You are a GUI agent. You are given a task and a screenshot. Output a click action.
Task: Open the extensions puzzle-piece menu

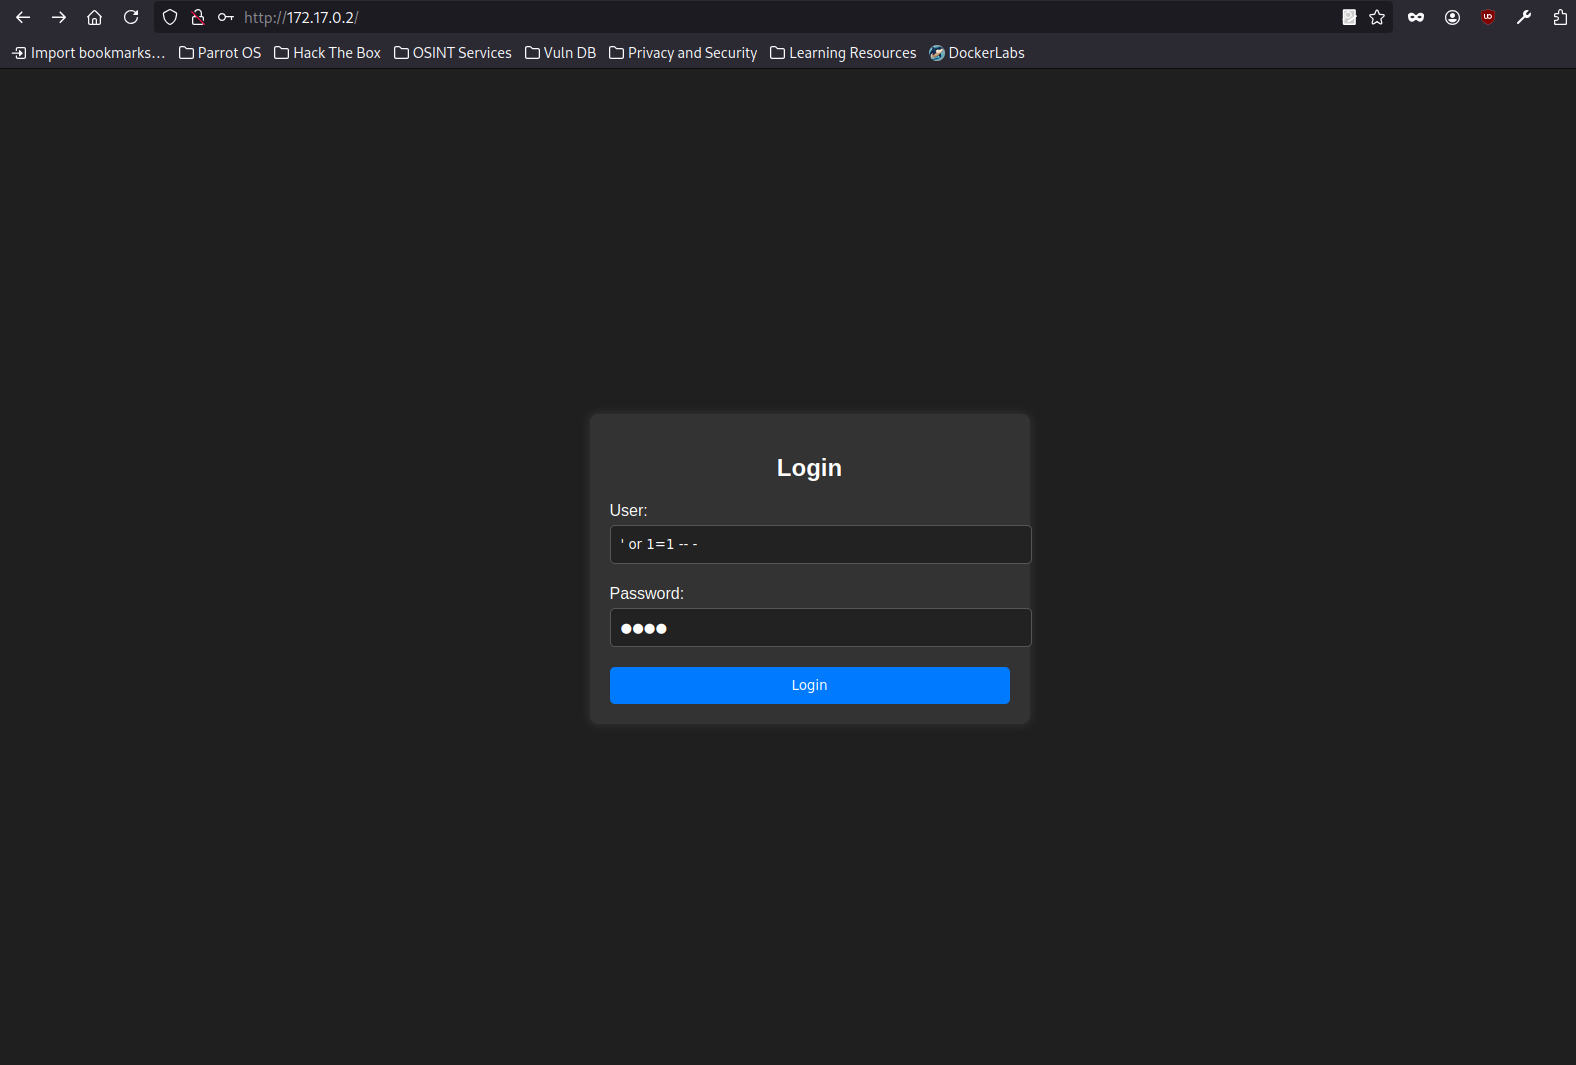pyautogui.click(x=1560, y=17)
